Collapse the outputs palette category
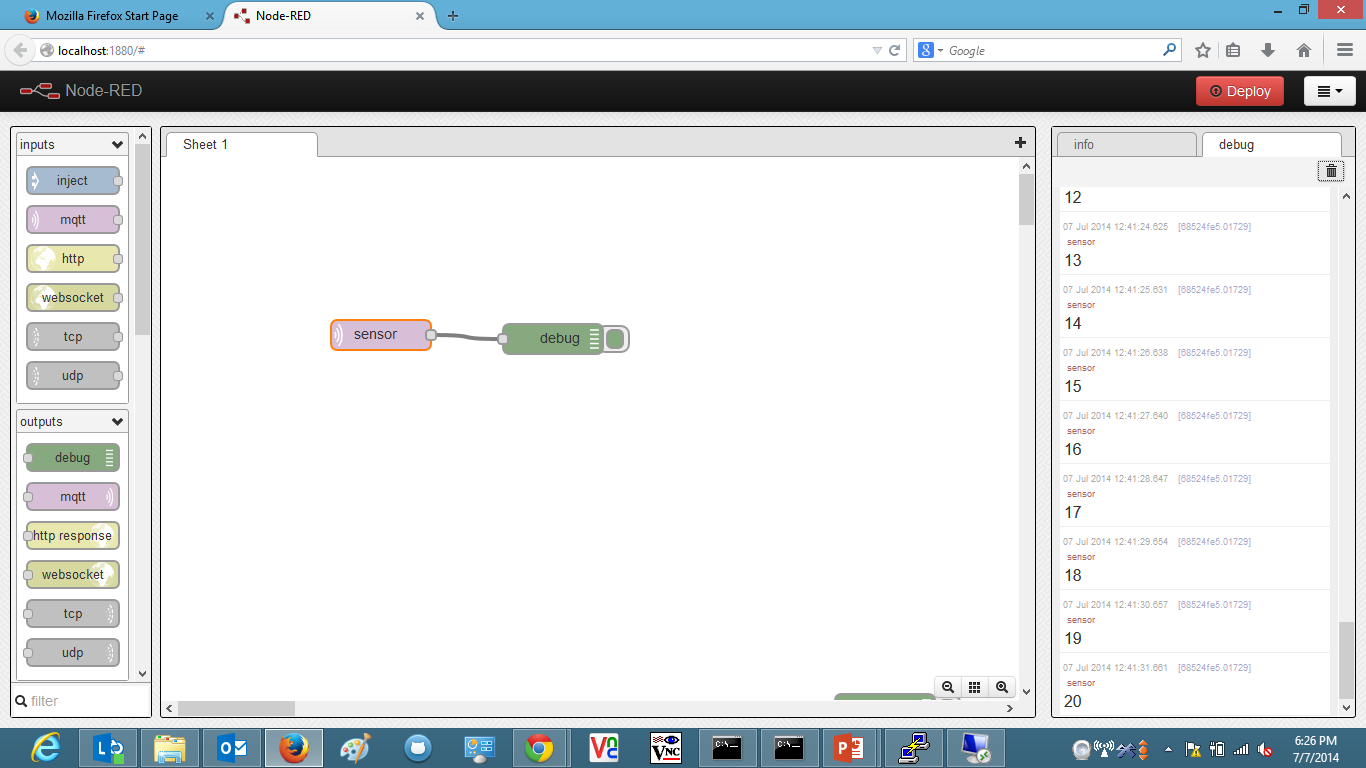The width and height of the screenshot is (1366, 768). pos(72,422)
